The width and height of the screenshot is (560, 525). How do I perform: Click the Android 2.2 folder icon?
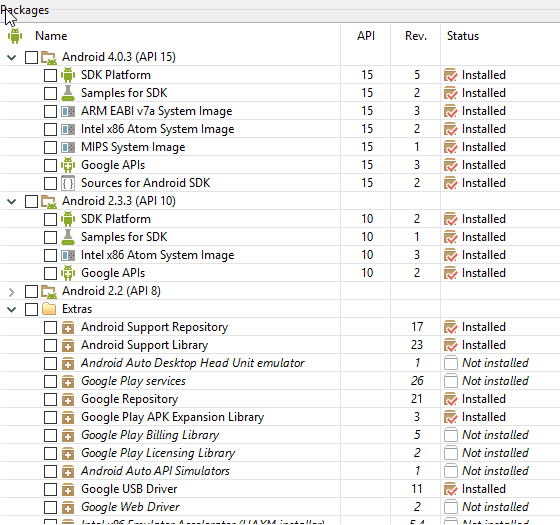(x=49, y=291)
